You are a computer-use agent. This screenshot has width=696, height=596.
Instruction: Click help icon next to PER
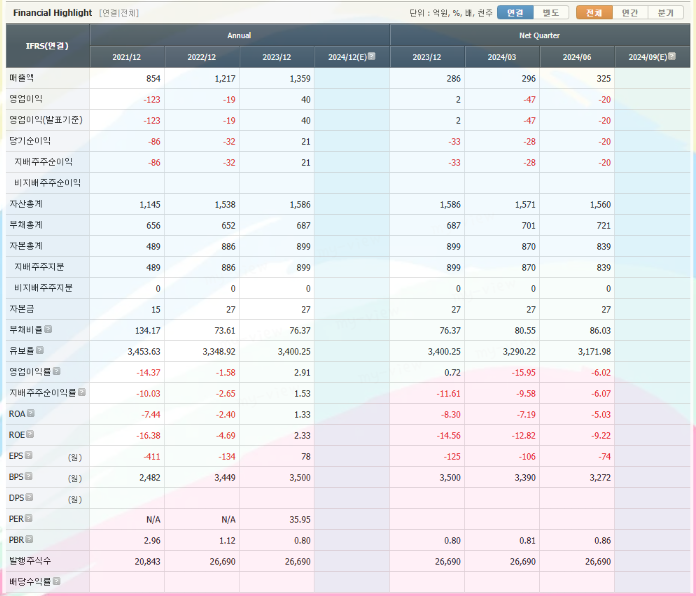28,518
